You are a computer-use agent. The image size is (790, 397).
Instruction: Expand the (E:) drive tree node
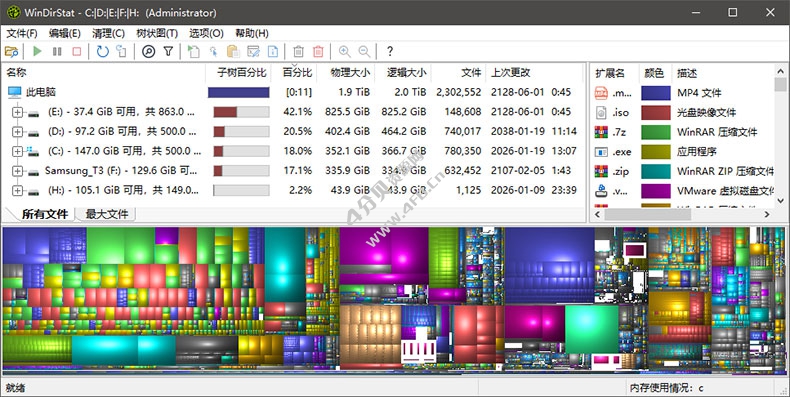coord(18,112)
